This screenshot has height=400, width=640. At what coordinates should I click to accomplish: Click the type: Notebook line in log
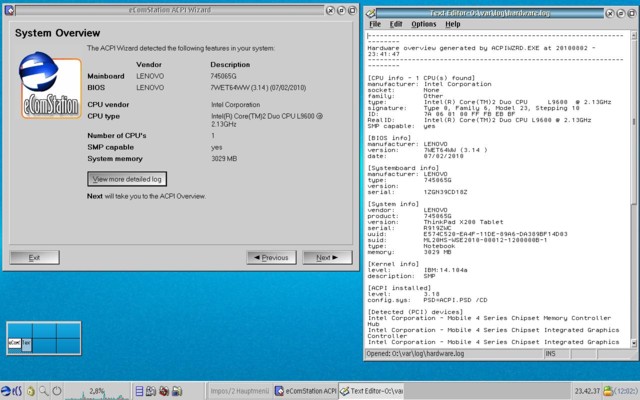click(411, 246)
